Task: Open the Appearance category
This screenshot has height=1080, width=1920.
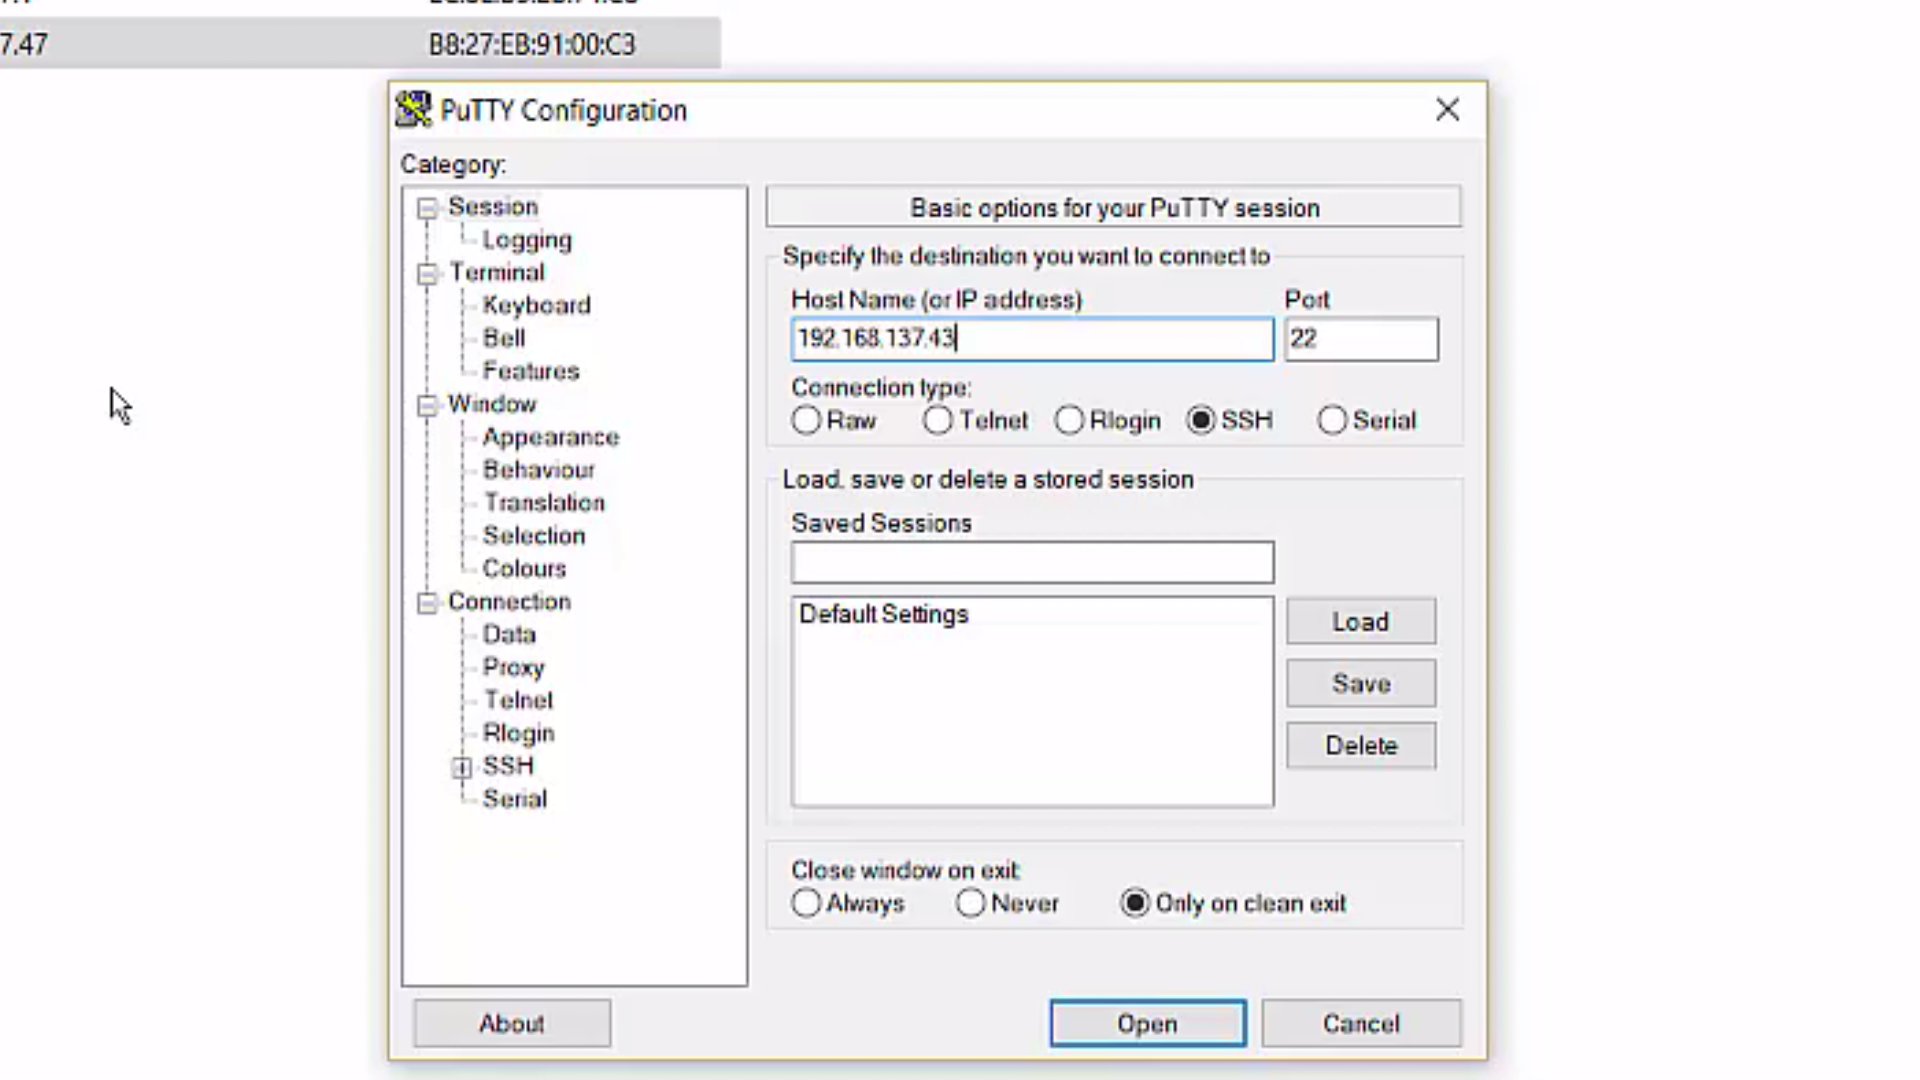Action: pyautogui.click(x=551, y=437)
